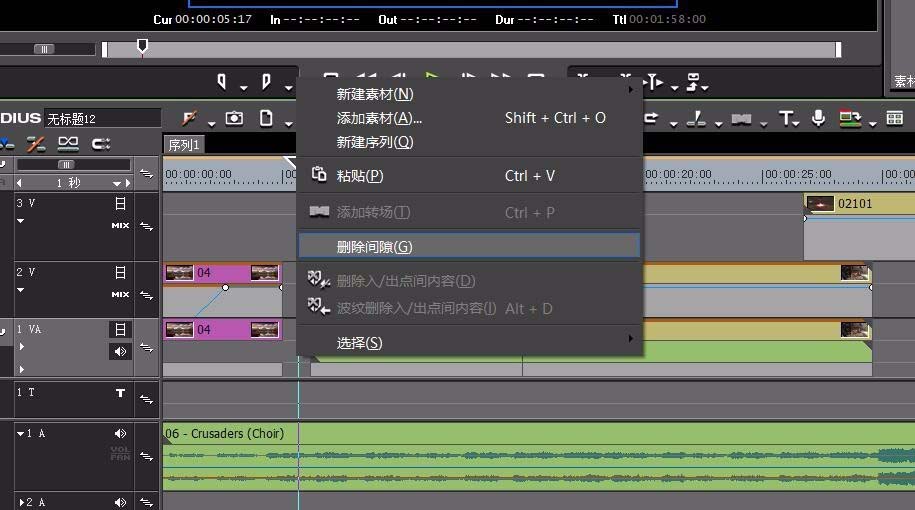
Task: Select the 02101 clip on the 3 V track
Action: tap(859, 204)
